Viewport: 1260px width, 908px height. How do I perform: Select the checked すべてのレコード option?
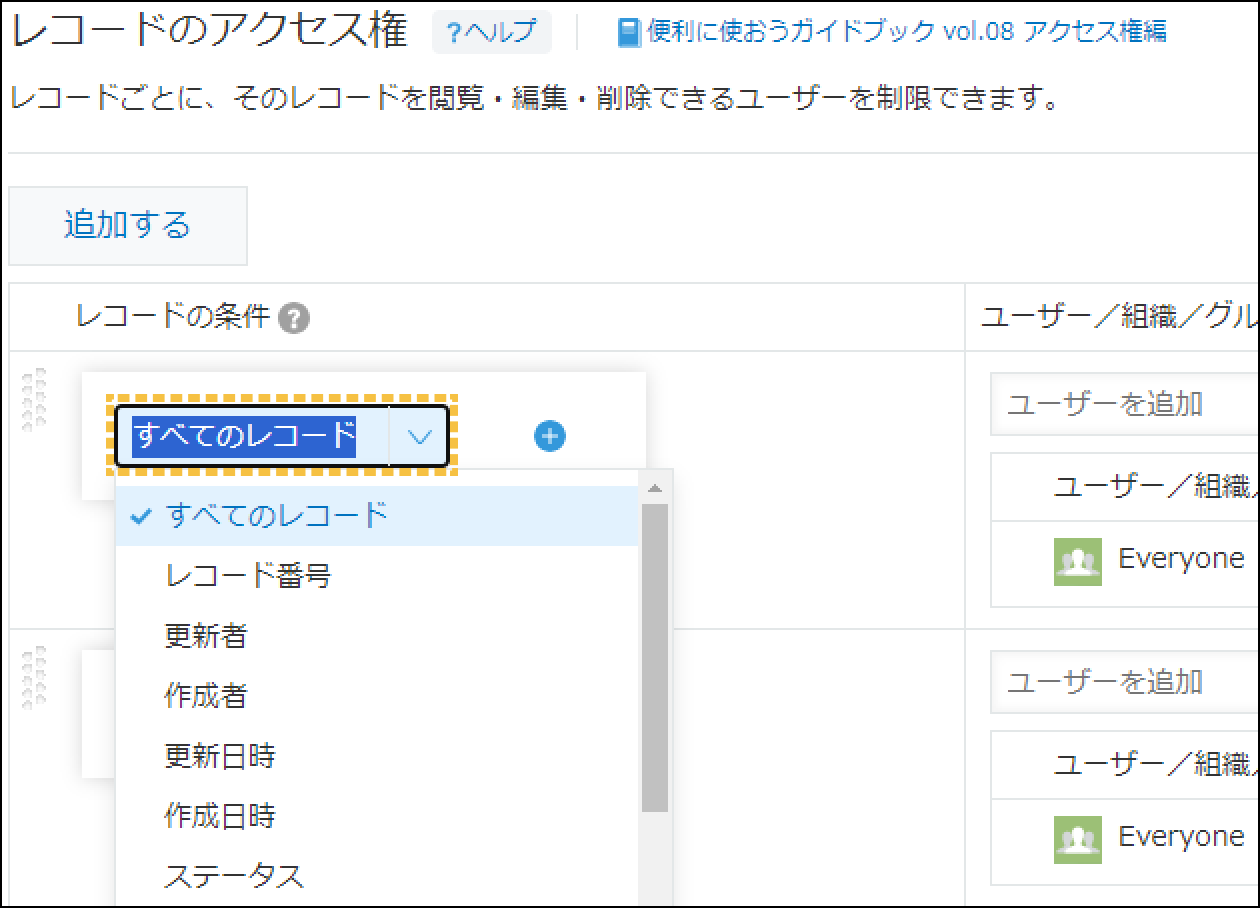[x=276, y=516]
